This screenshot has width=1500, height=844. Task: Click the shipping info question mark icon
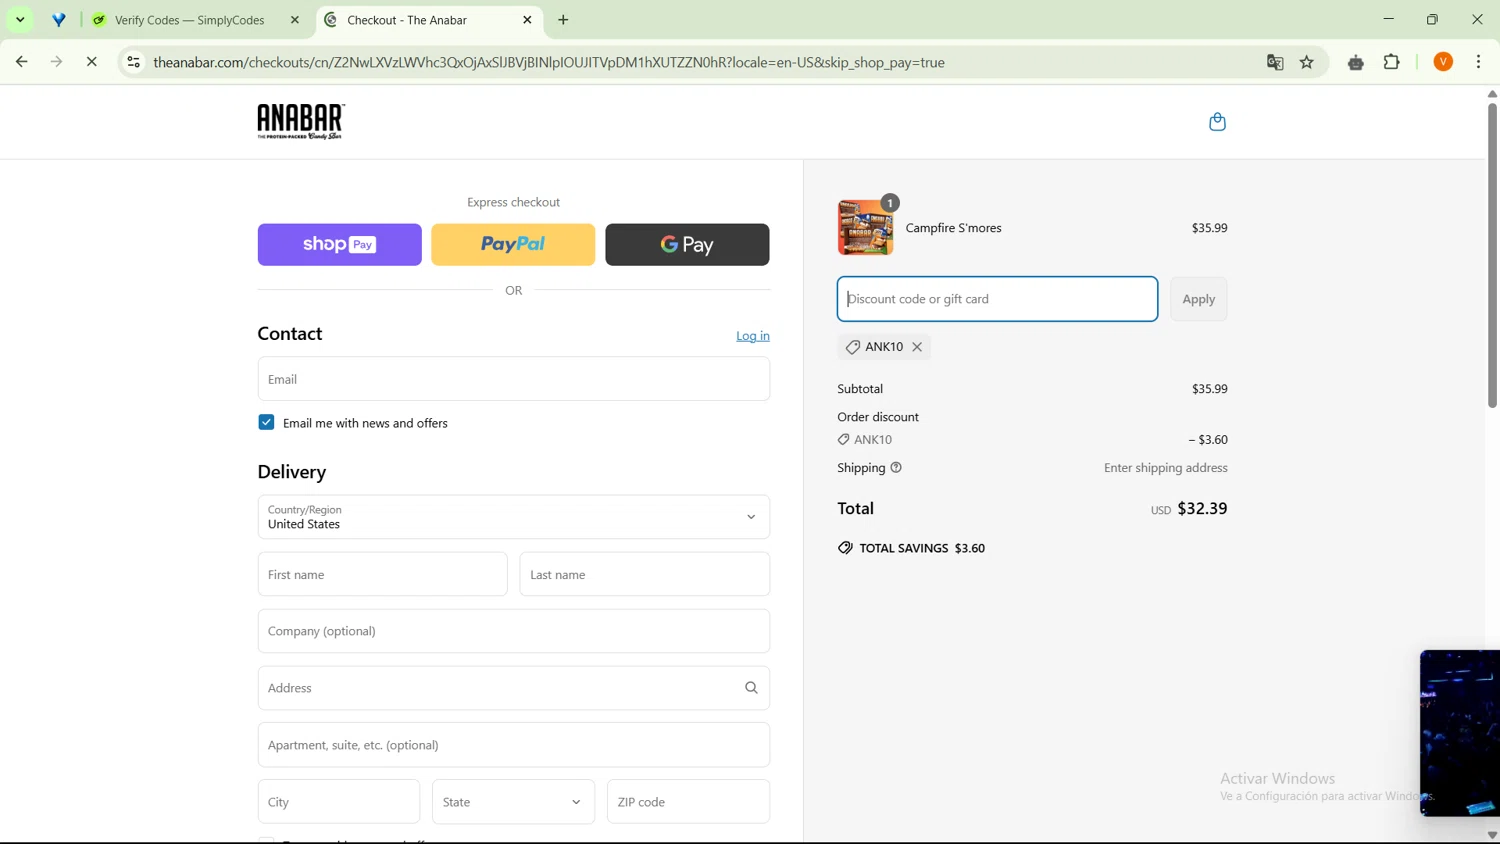[896, 468]
